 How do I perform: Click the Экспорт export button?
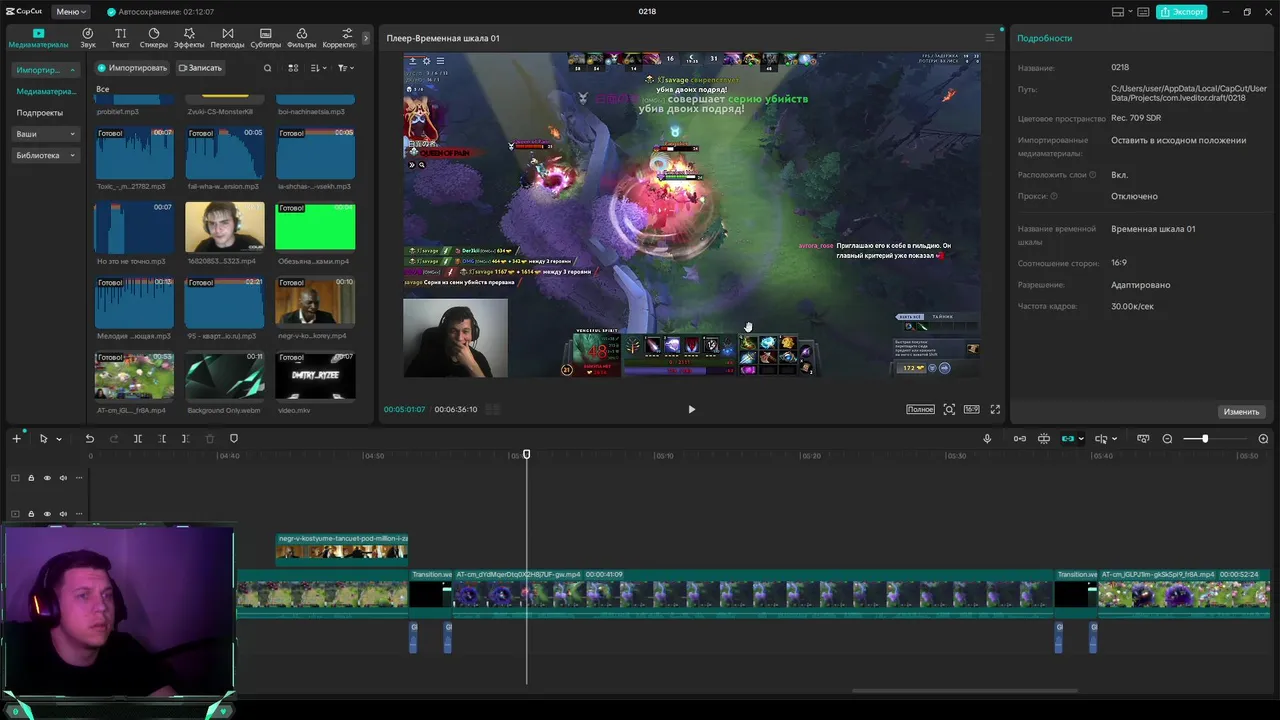[1181, 12]
